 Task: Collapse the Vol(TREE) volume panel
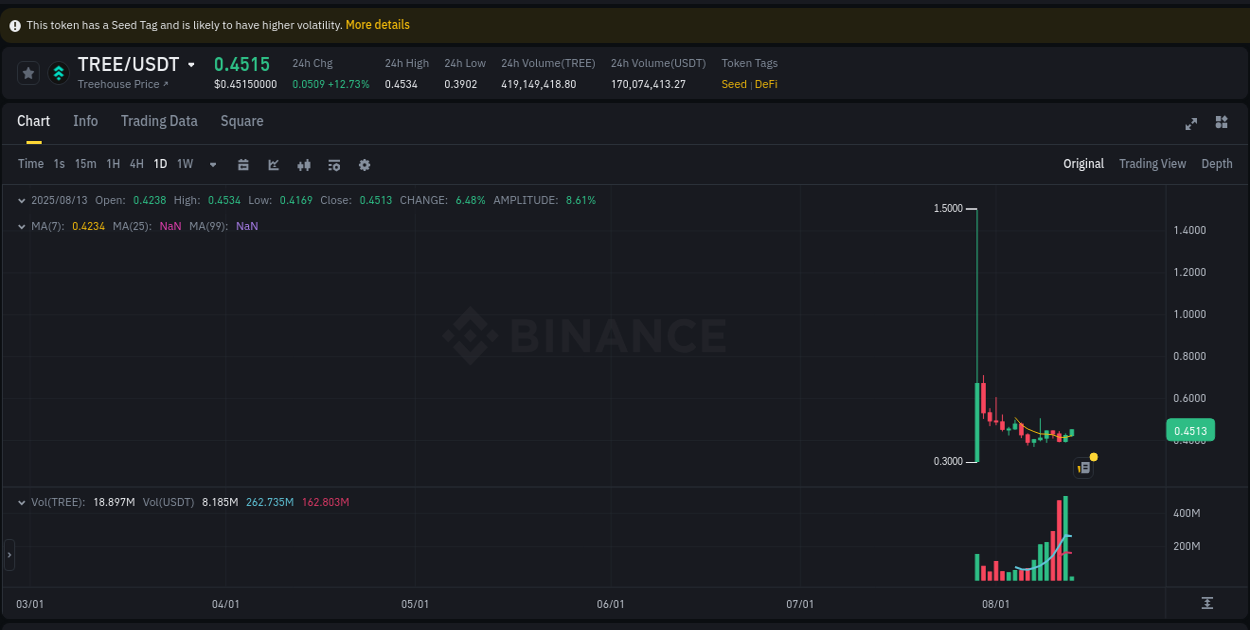tap(22, 501)
